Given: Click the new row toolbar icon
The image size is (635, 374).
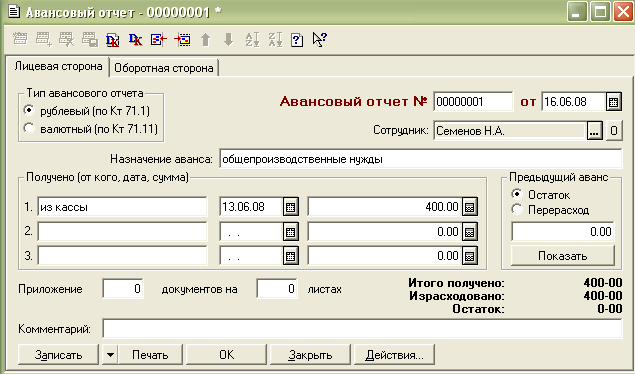Looking at the screenshot, I should (20, 39).
